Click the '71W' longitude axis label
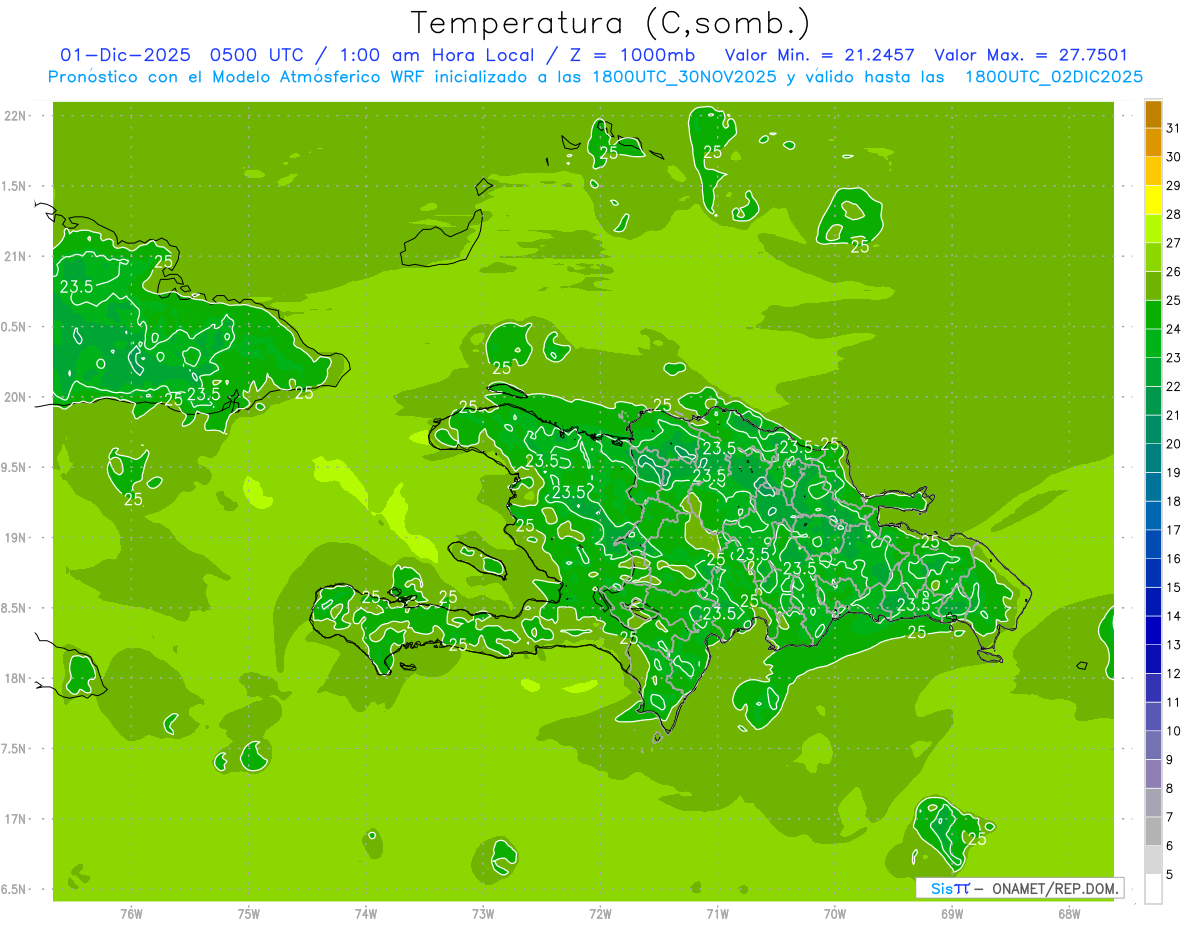Image resolution: width=1200 pixels, height=927 pixels. coord(717,913)
